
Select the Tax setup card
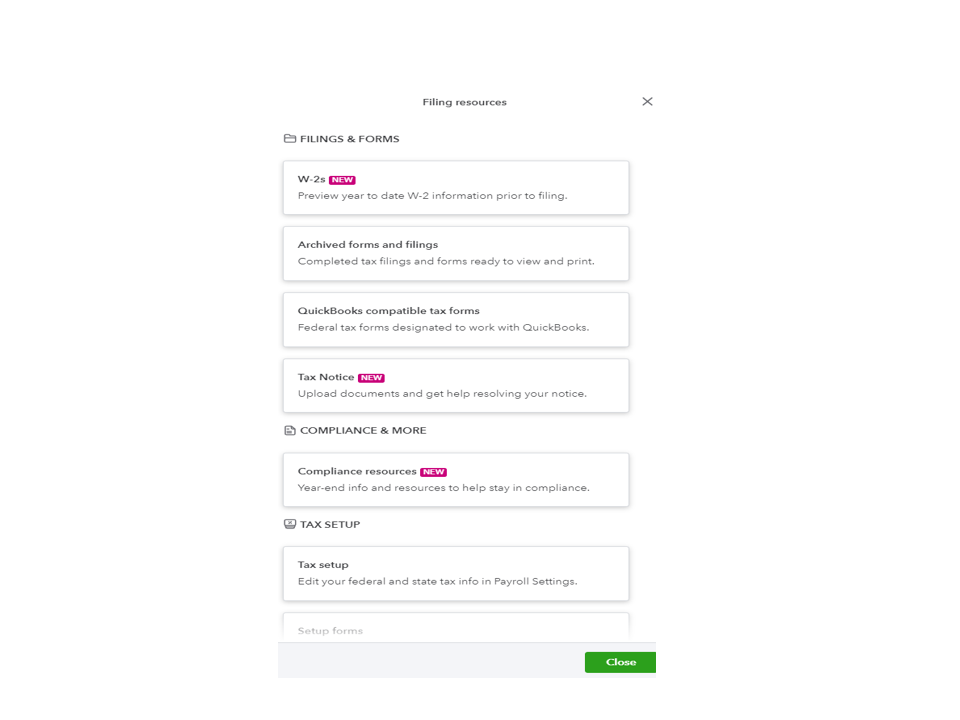[x=456, y=573]
